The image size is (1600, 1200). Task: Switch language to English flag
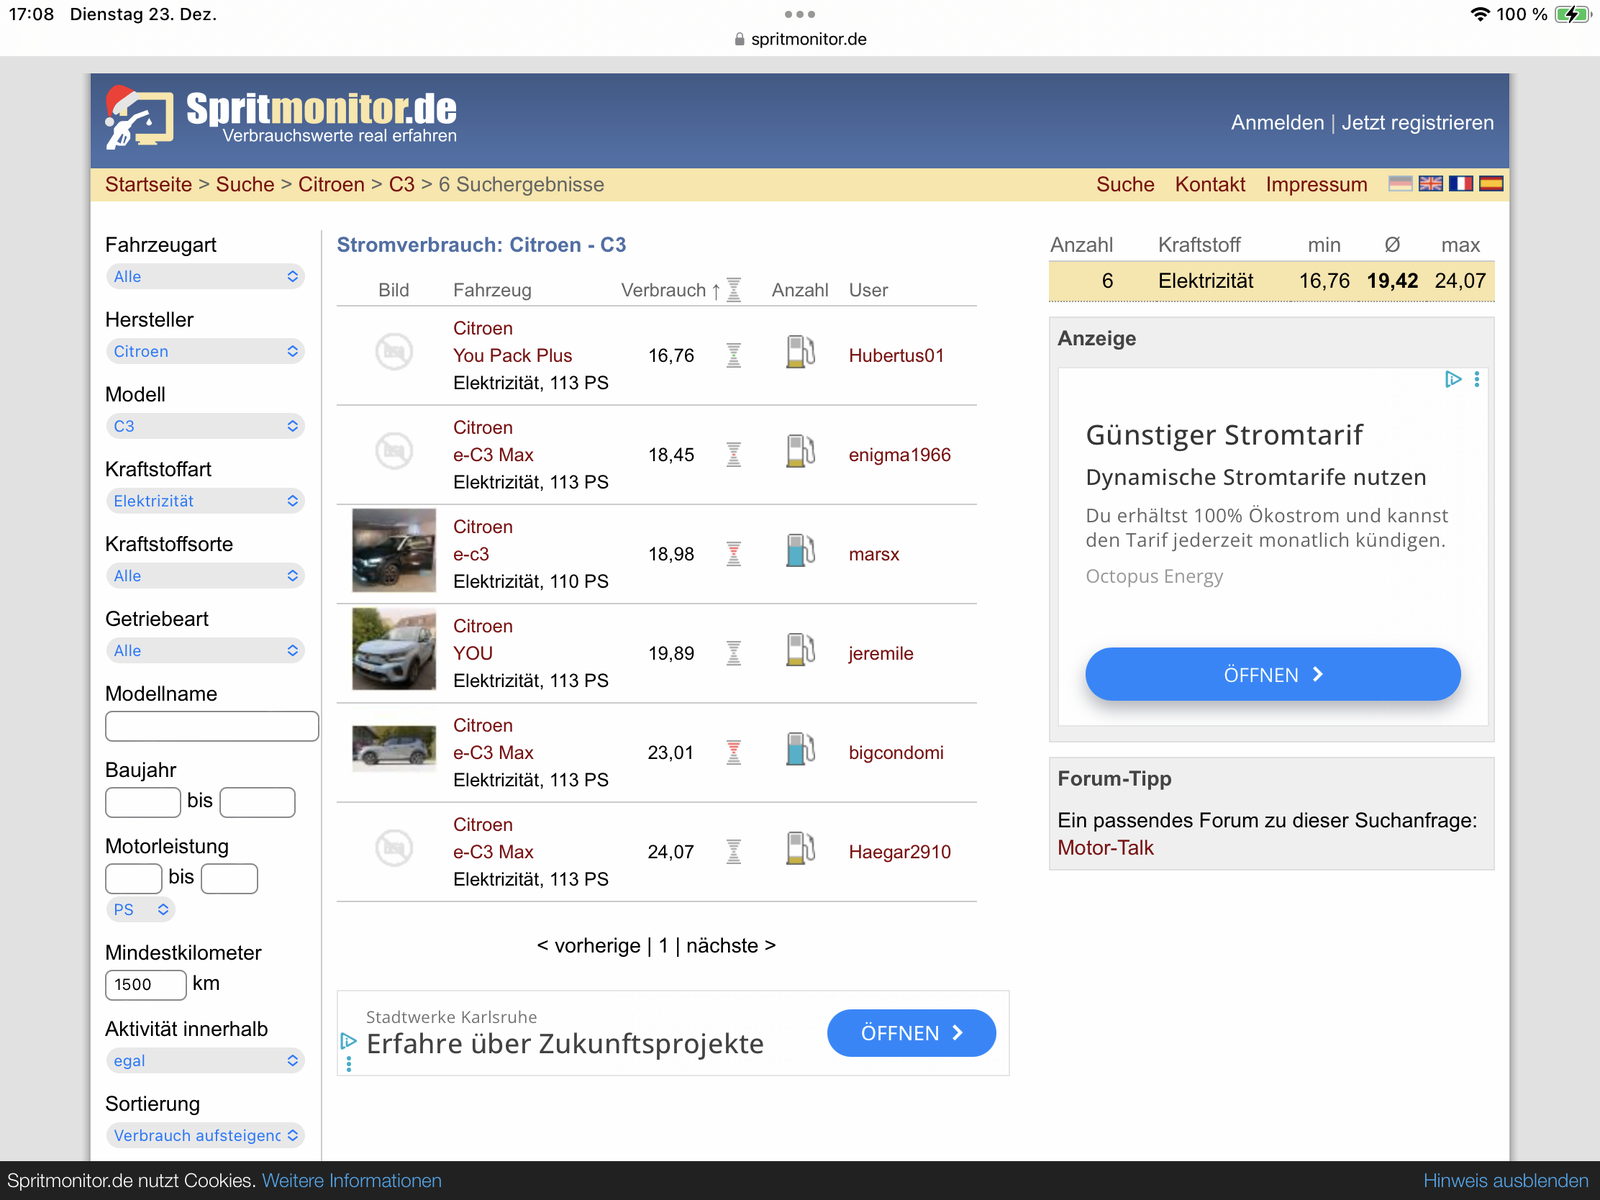pyautogui.click(x=1431, y=184)
